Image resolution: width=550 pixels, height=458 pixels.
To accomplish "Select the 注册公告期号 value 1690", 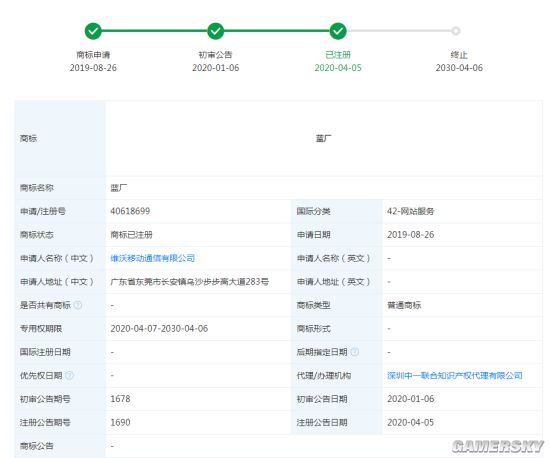I will (x=120, y=422).
